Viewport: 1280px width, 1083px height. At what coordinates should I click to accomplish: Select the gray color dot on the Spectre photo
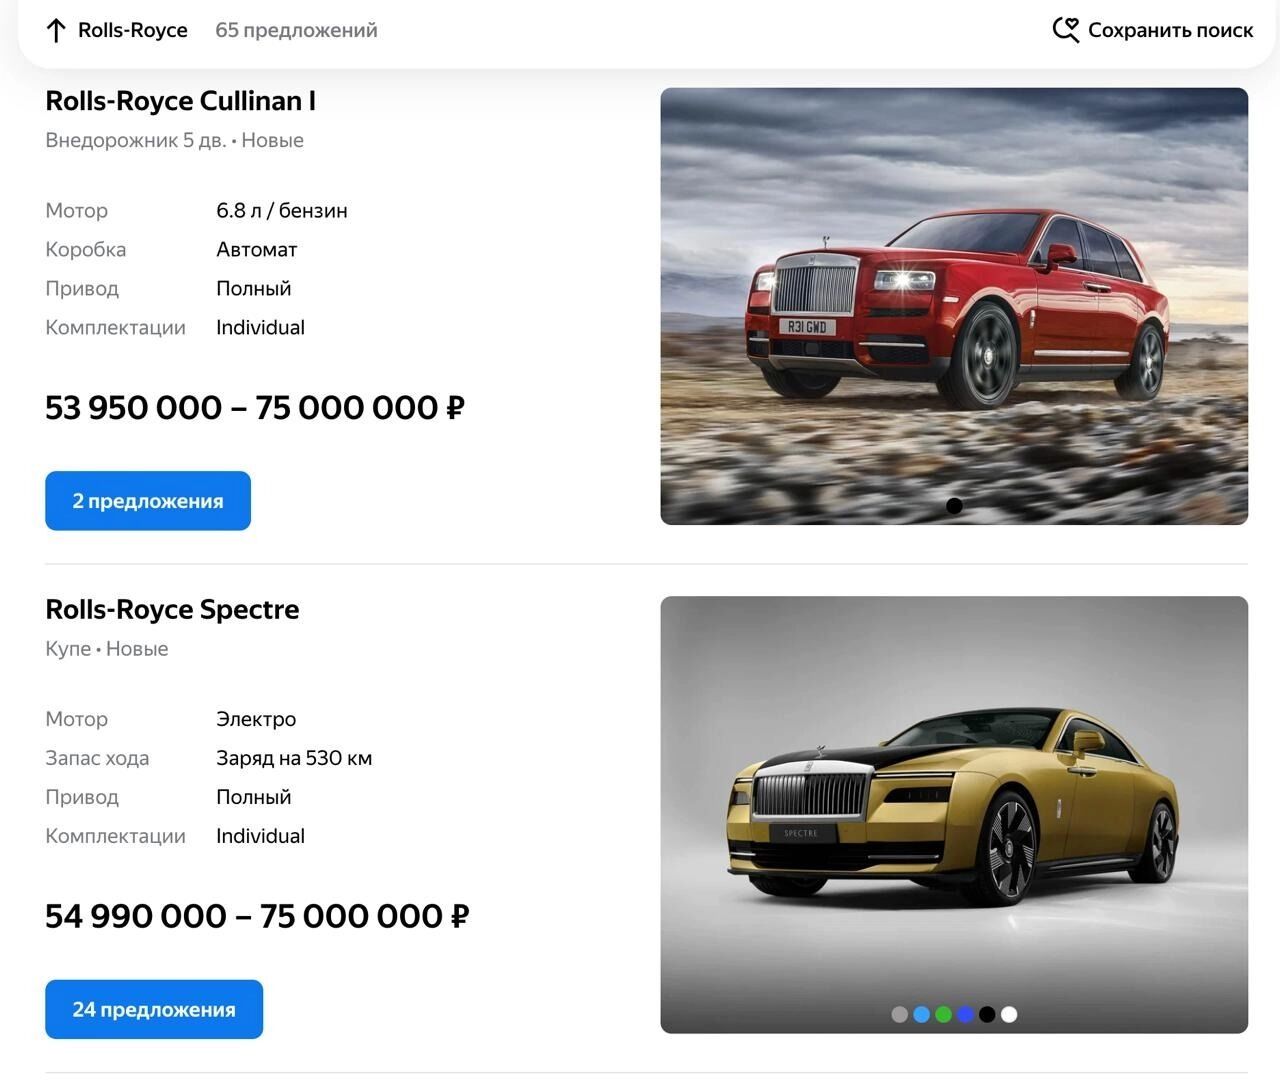click(899, 1015)
